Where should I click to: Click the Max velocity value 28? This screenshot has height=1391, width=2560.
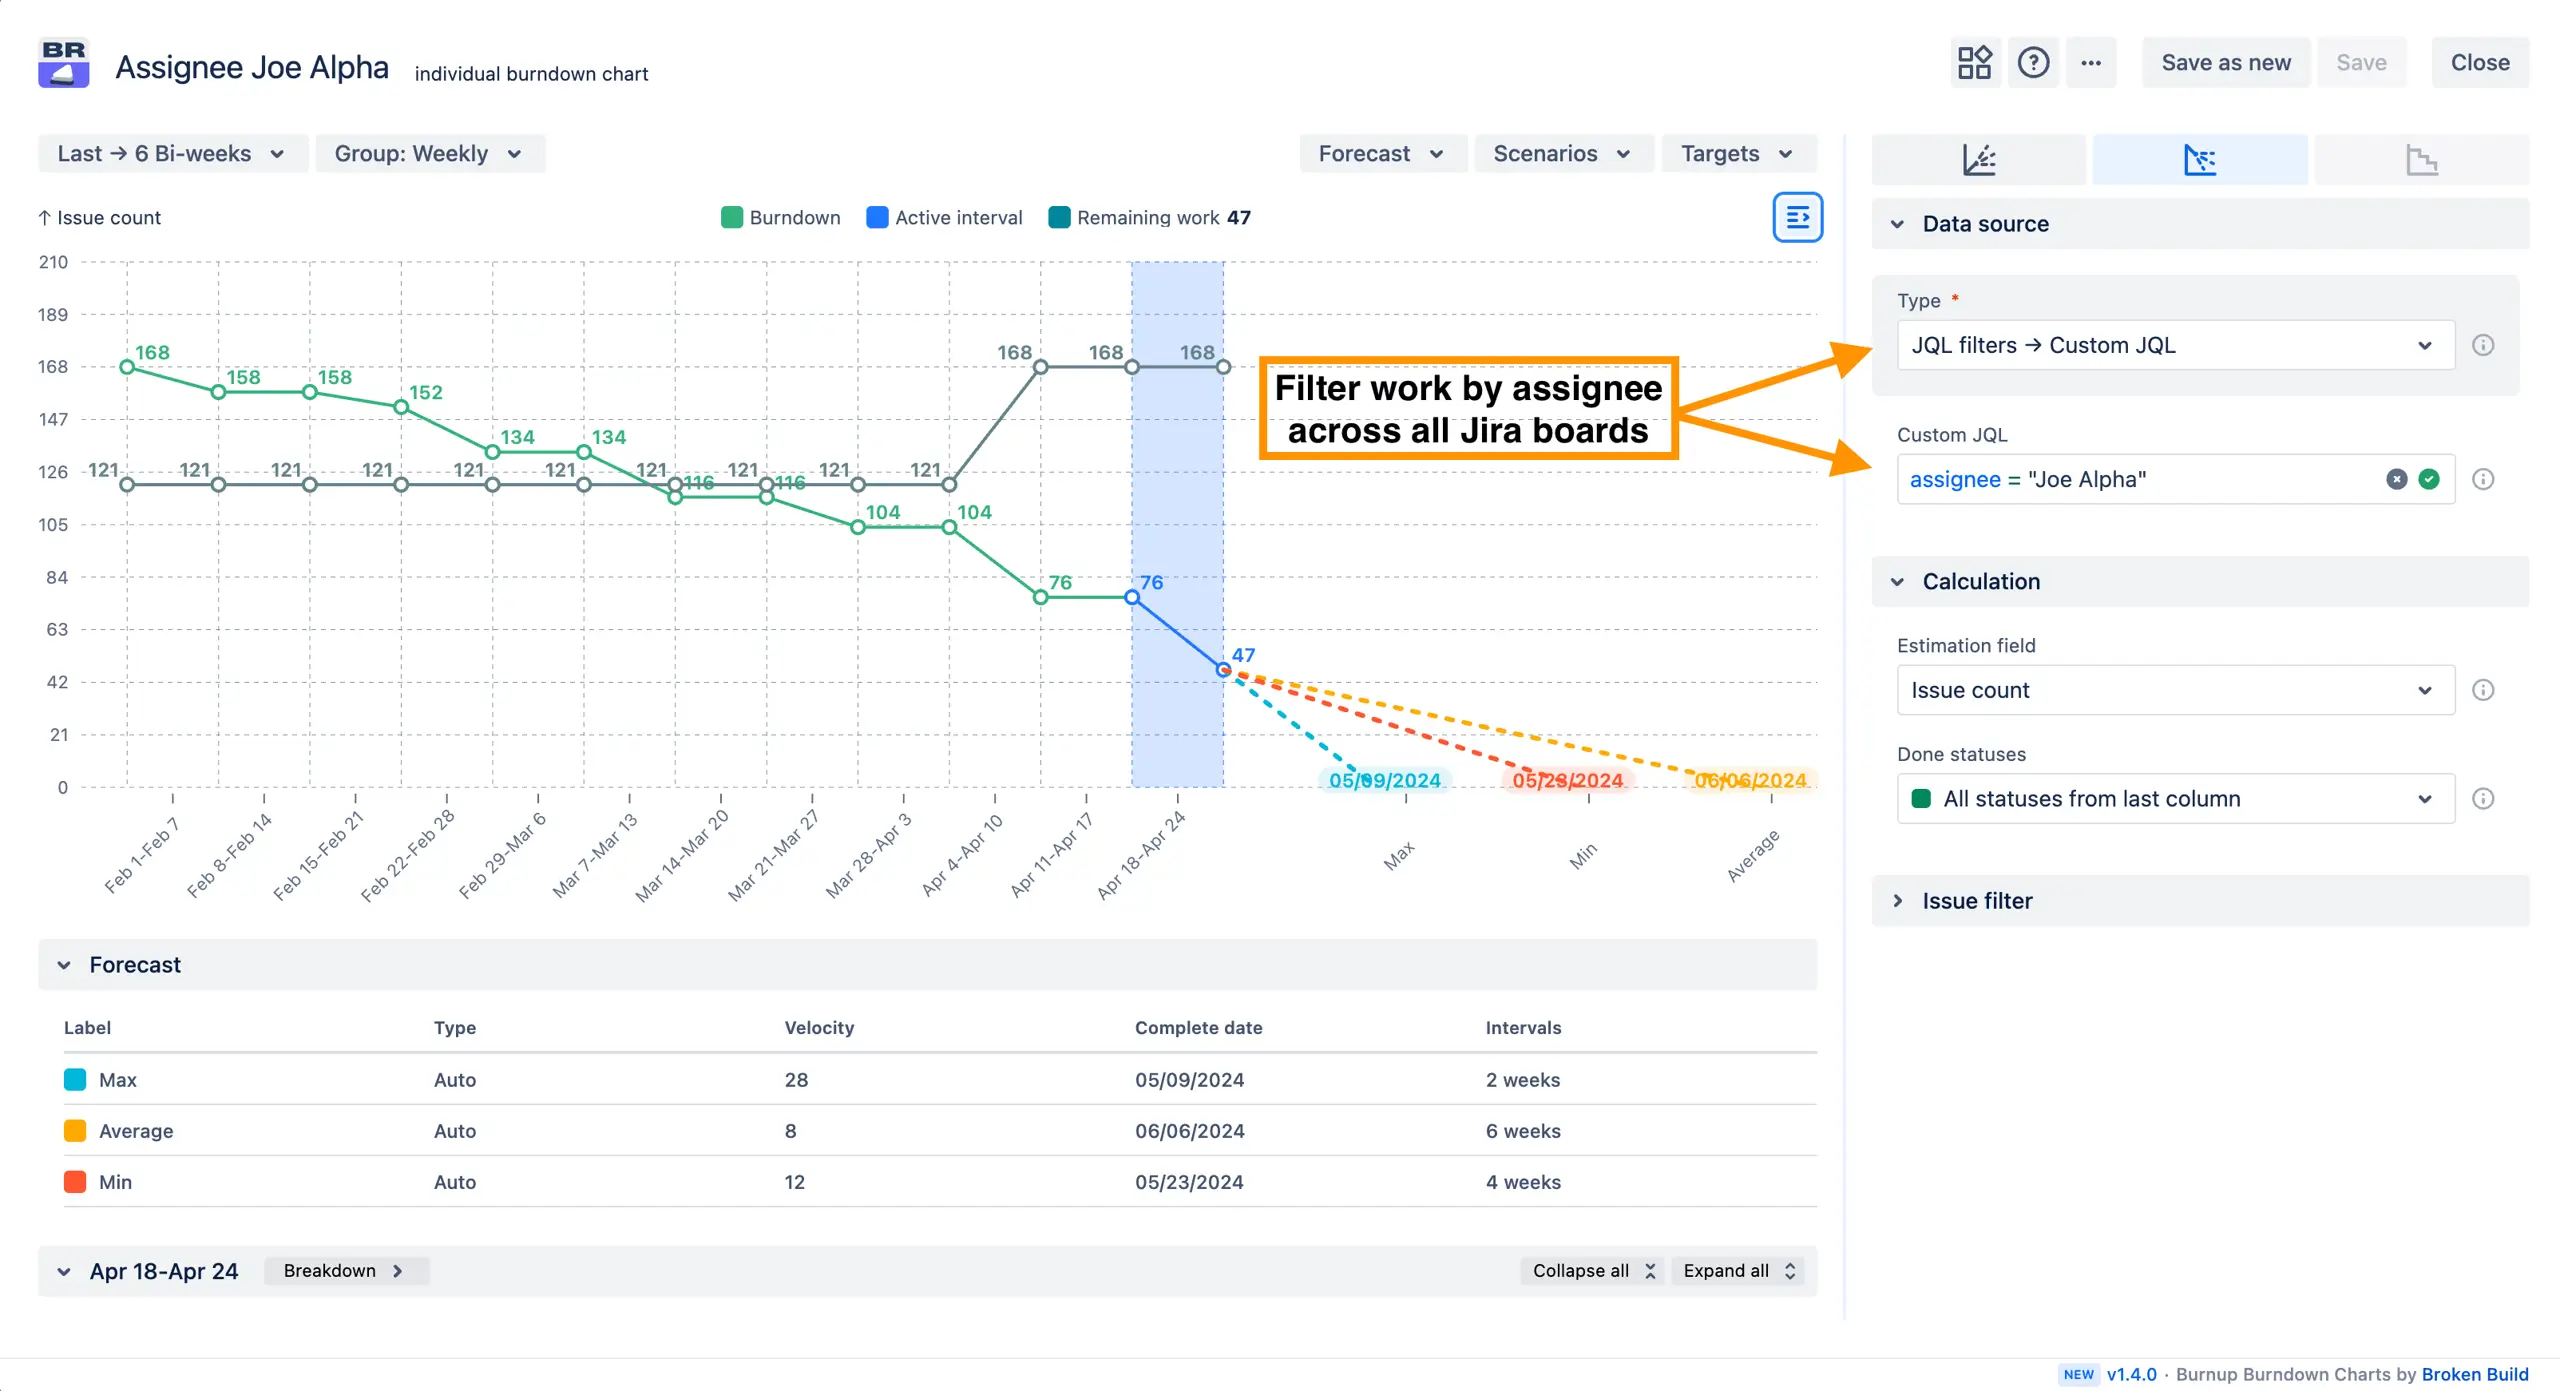796,1079
